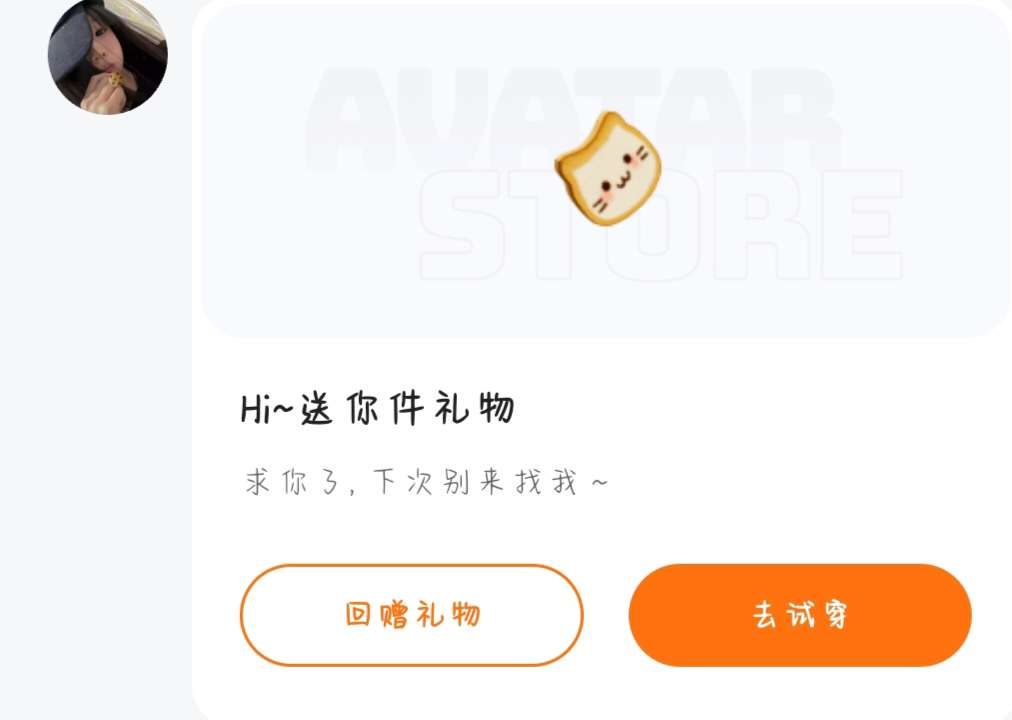
Task: Click the 回赠礼物 outlined button
Action: (412, 615)
